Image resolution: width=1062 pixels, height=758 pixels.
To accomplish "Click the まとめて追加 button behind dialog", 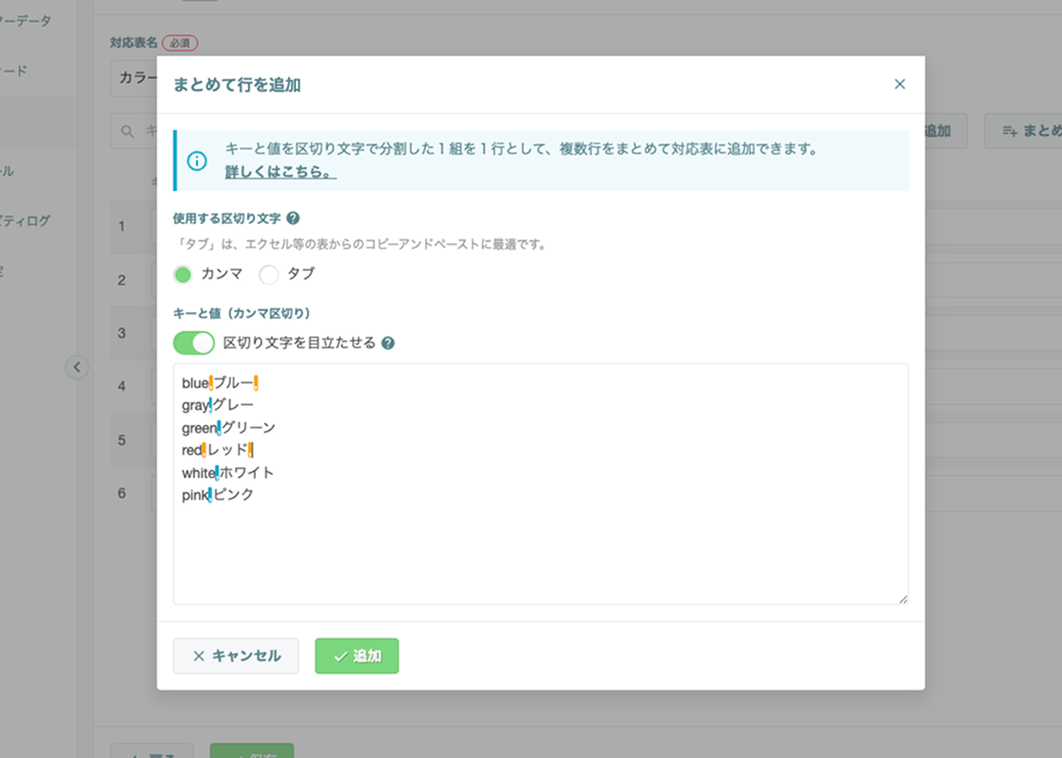I will [1023, 131].
